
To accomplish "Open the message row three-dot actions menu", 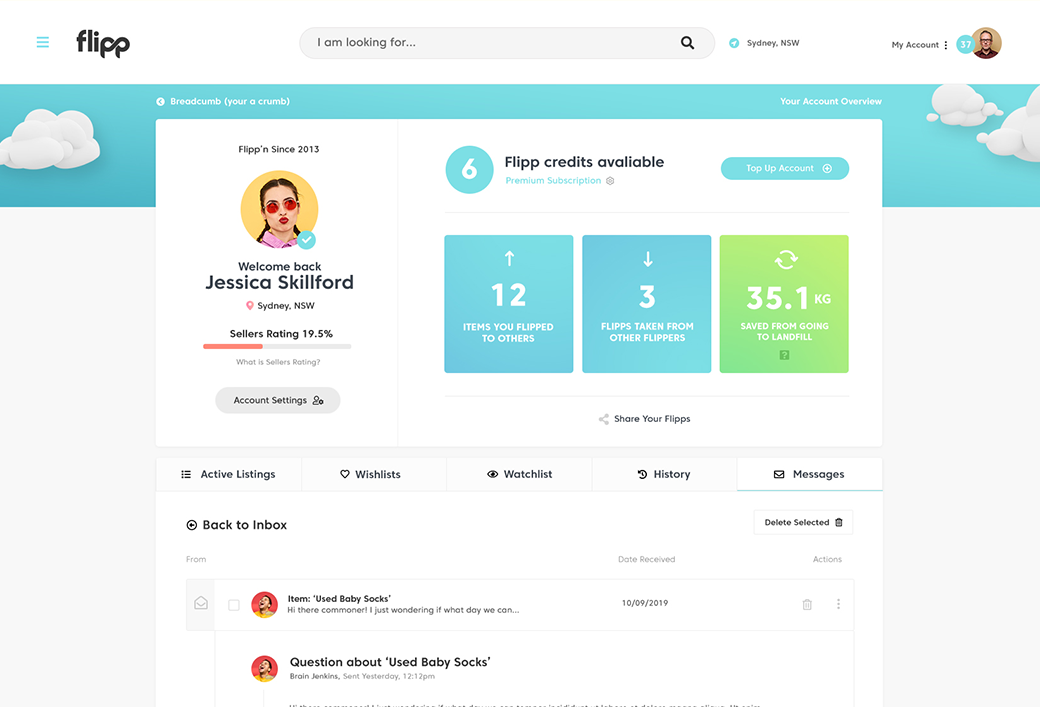I will click(x=838, y=604).
